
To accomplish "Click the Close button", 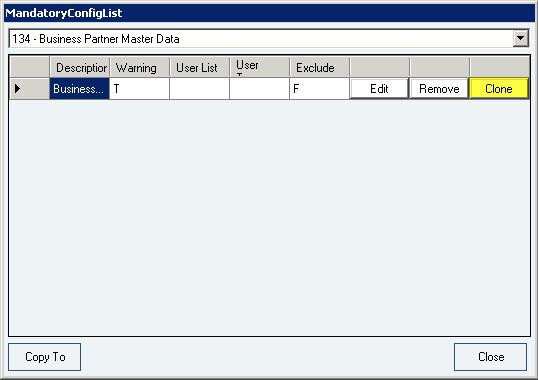I will 491,357.
